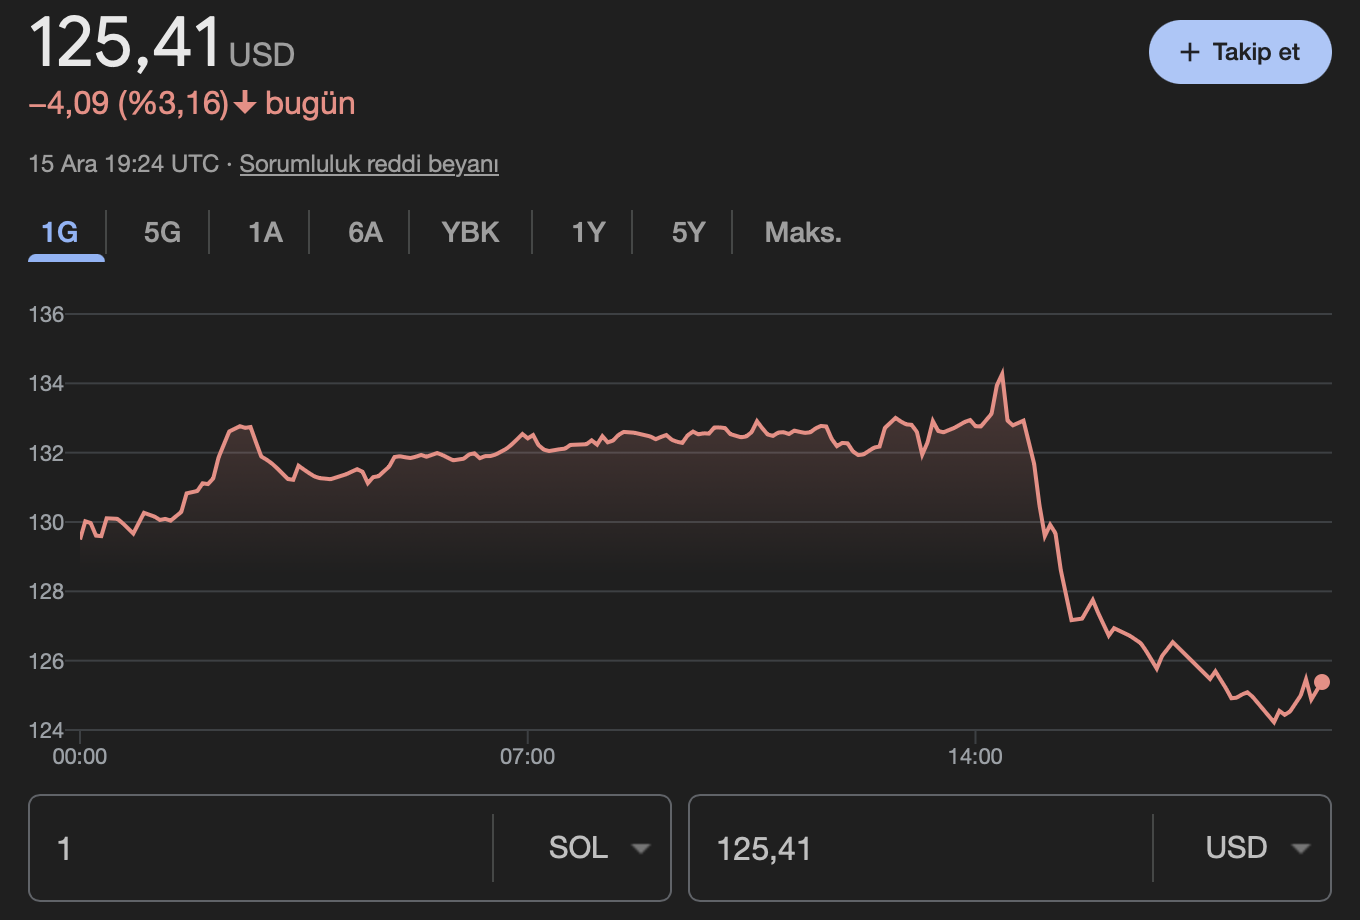This screenshot has width=1360, height=920.
Task: Open the Sorumluluk reddi beyanı link
Action: coord(369,164)
